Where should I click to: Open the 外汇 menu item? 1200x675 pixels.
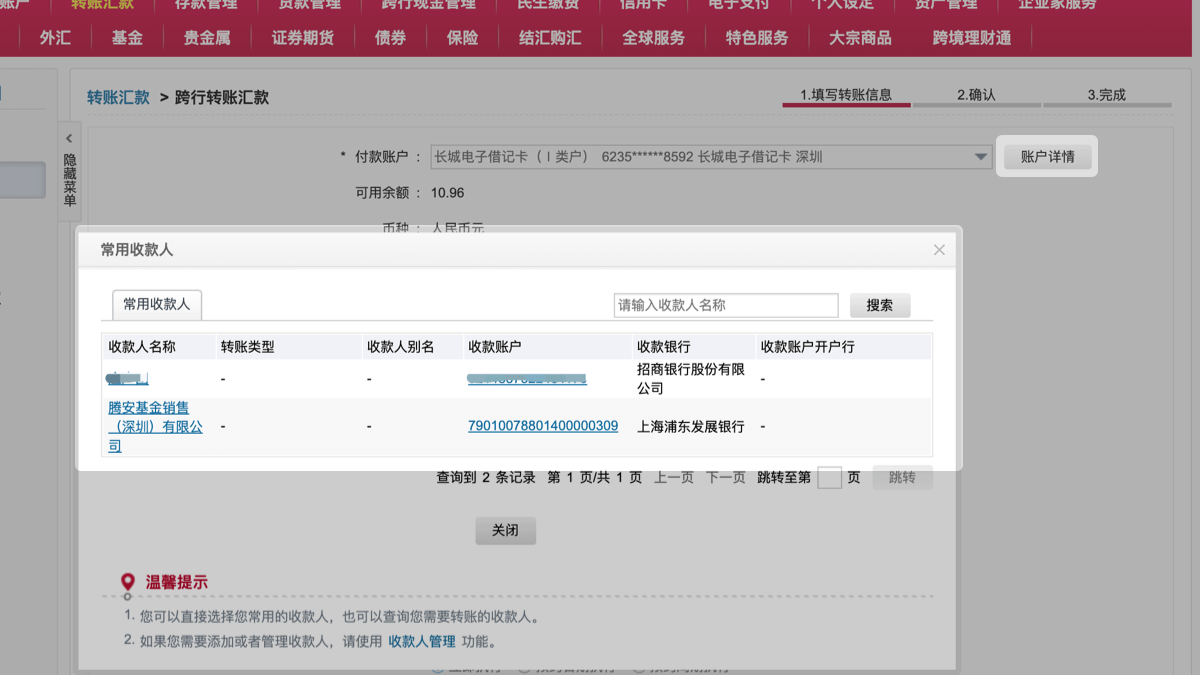click(x=55, y=38)
